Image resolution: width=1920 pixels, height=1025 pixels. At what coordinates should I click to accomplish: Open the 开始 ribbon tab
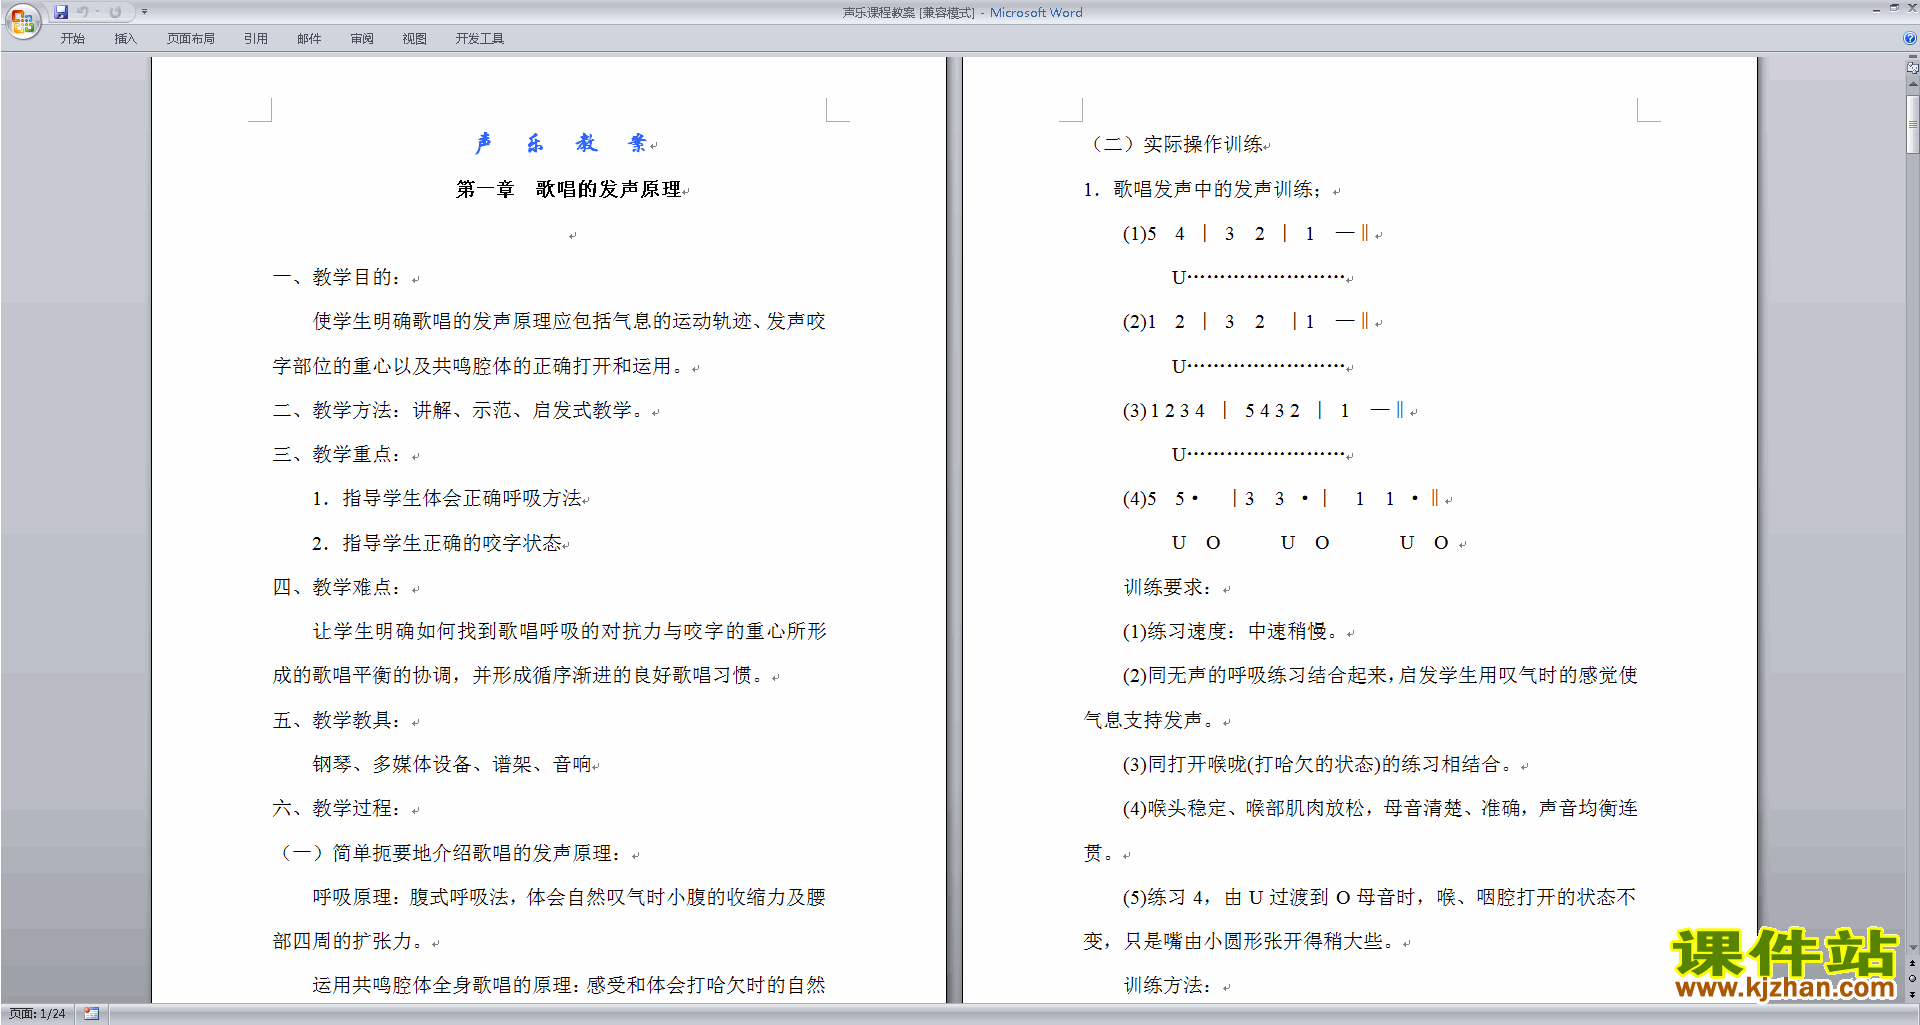click(x=72, y=39)
